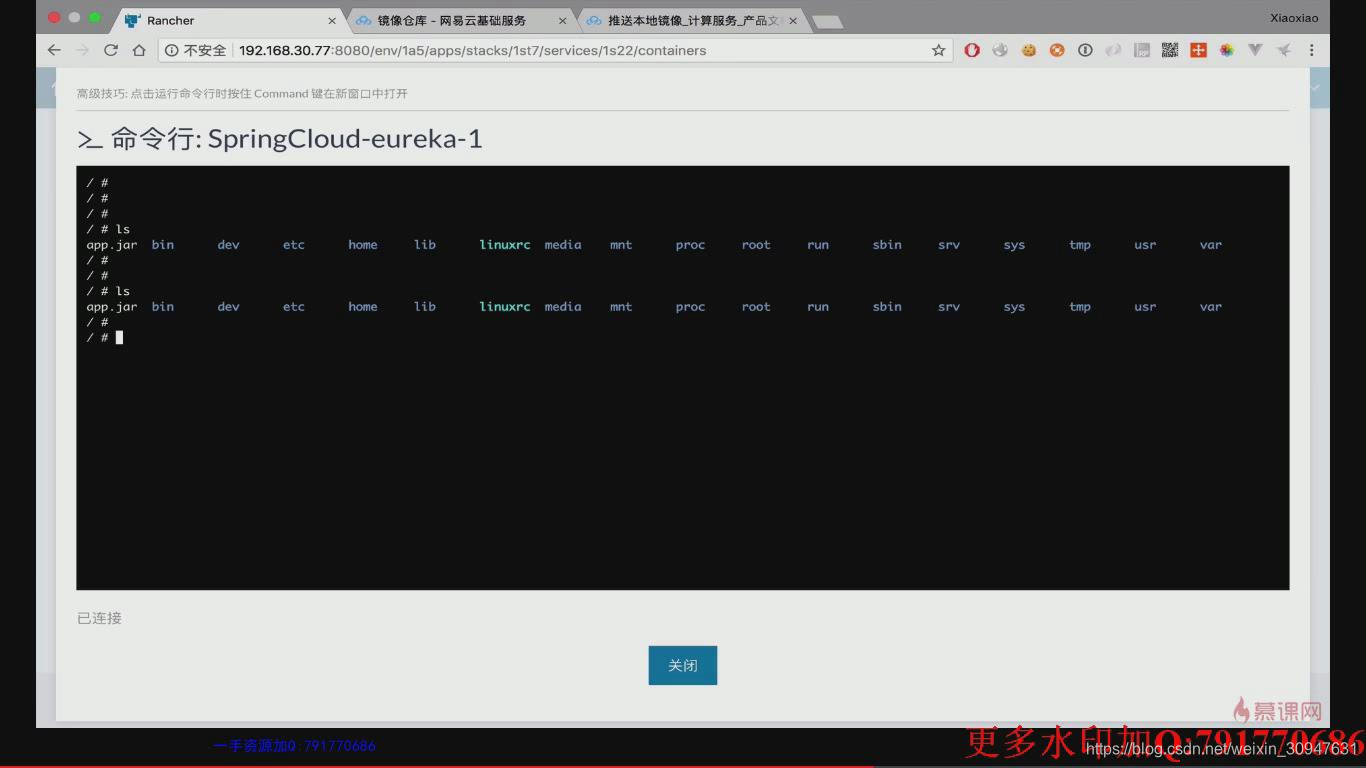The height and width of the screenshot is (768, 1366).
Task: Go to the browser home page
Action: click(139, 50)
